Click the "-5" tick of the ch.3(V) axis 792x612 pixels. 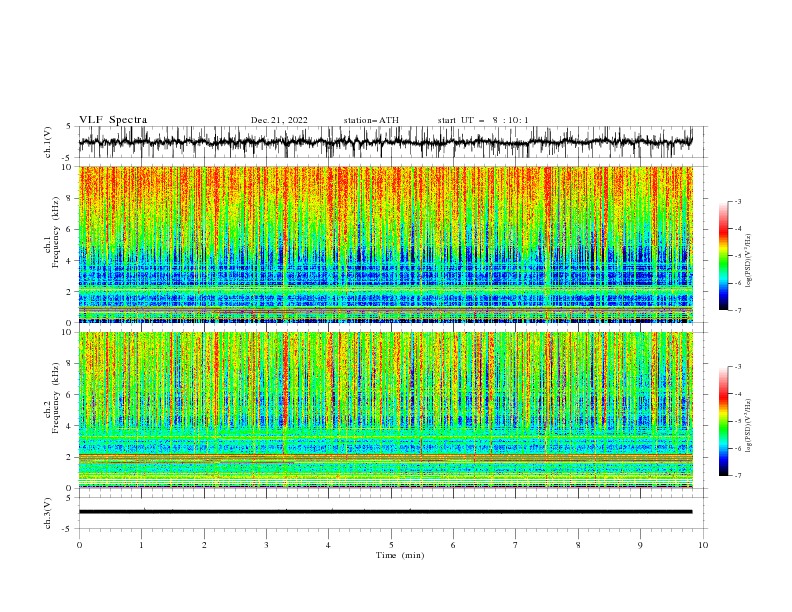[68, 529]
